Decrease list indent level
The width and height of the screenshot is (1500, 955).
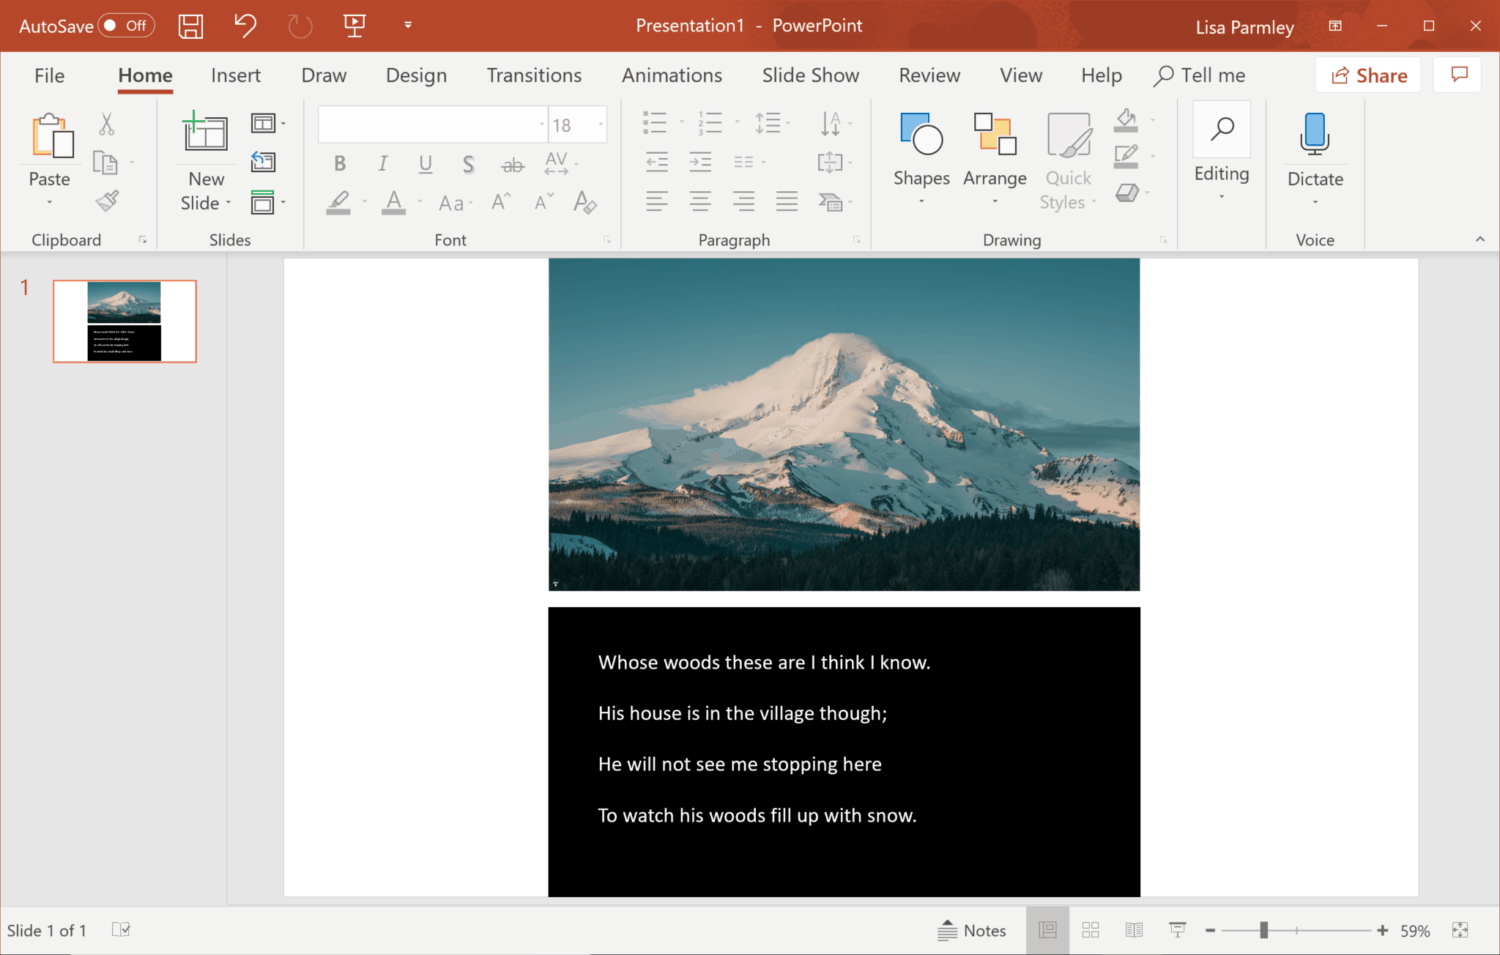click(656, 162)
